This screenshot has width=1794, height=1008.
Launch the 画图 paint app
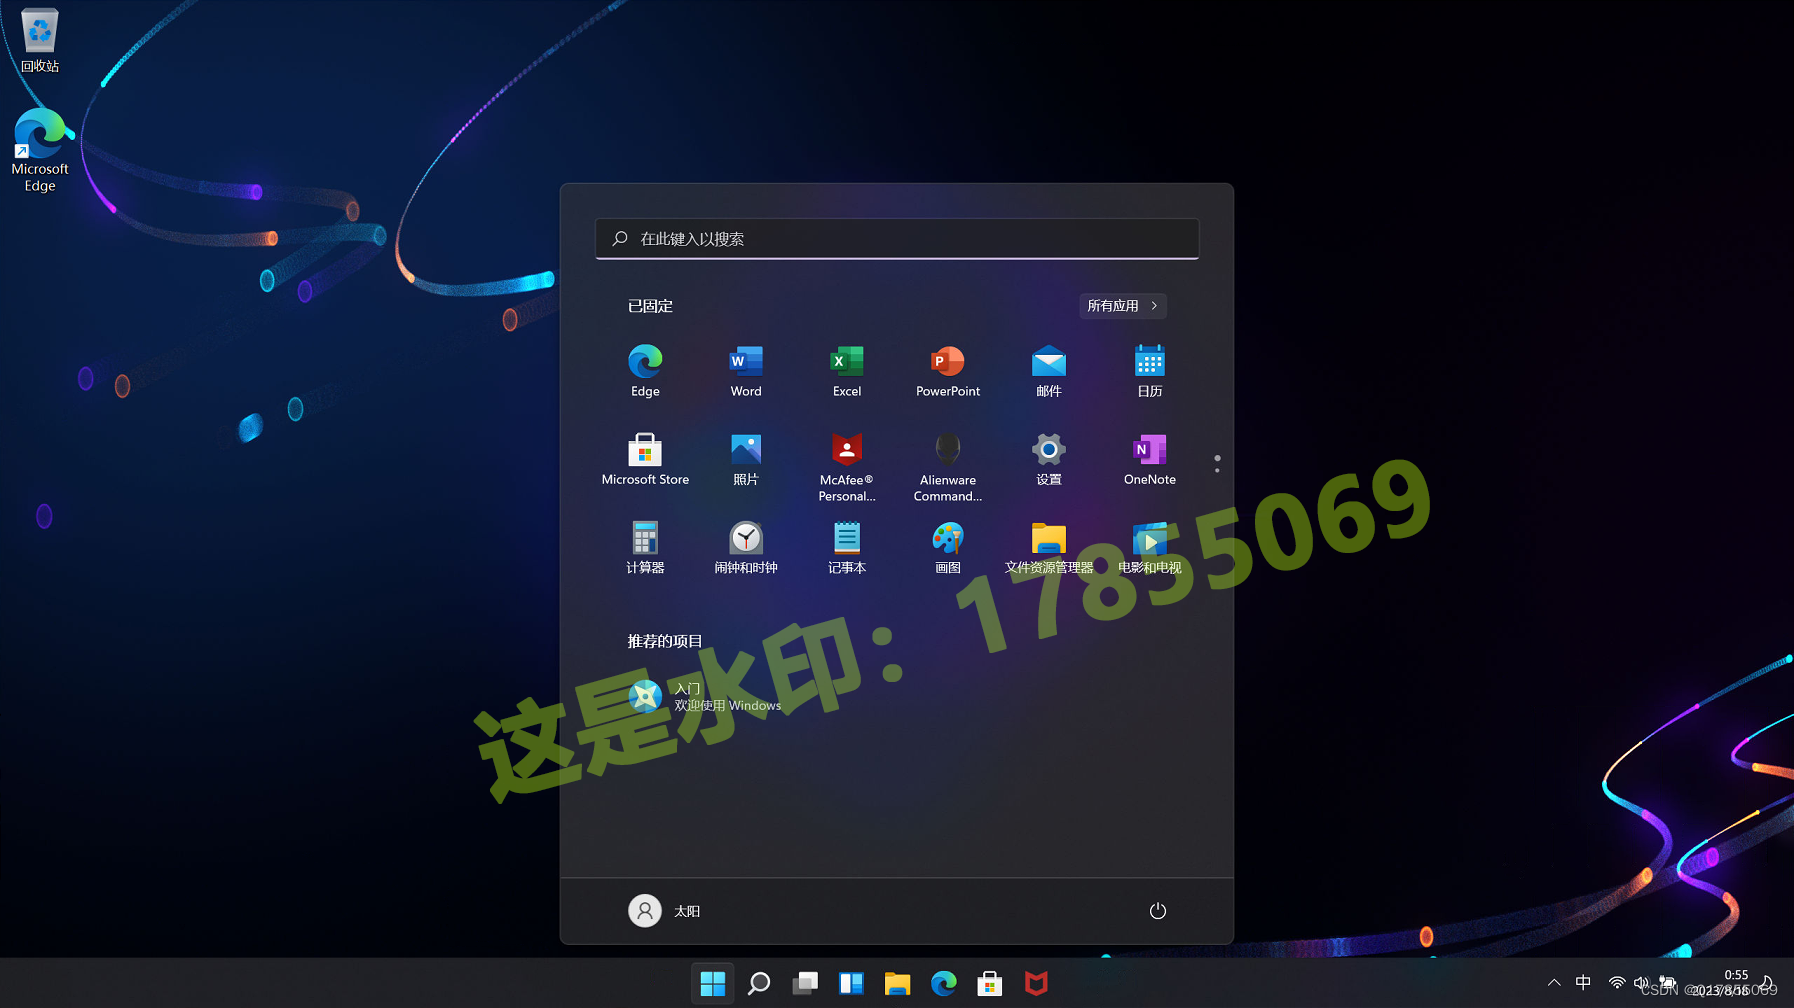(948, 548)
